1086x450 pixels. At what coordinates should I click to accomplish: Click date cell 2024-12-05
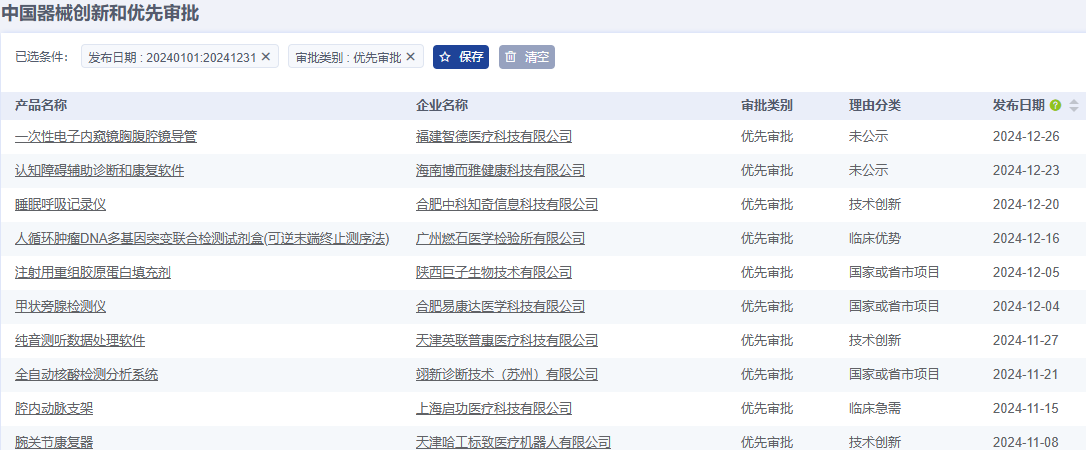pyautogui.click(x=1026, y=272)
